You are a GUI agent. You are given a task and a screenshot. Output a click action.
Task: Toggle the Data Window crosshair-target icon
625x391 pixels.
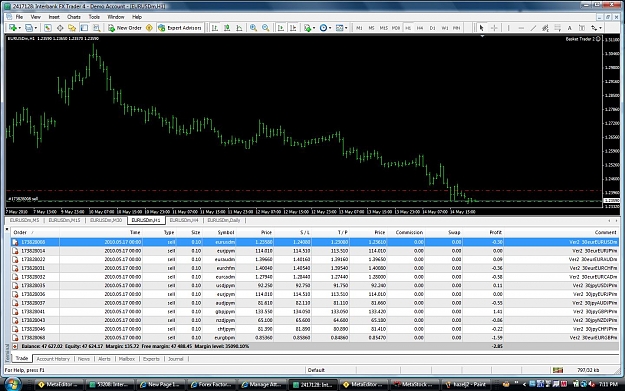(60, 28)
